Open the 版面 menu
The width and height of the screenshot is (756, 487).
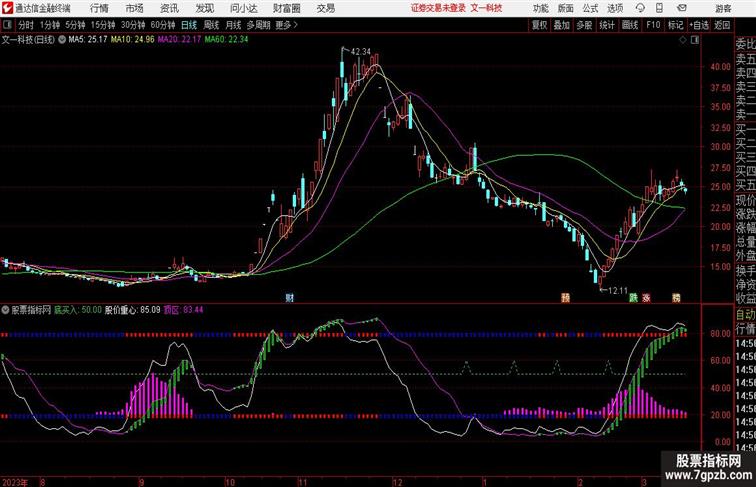[x=566, y=8]
